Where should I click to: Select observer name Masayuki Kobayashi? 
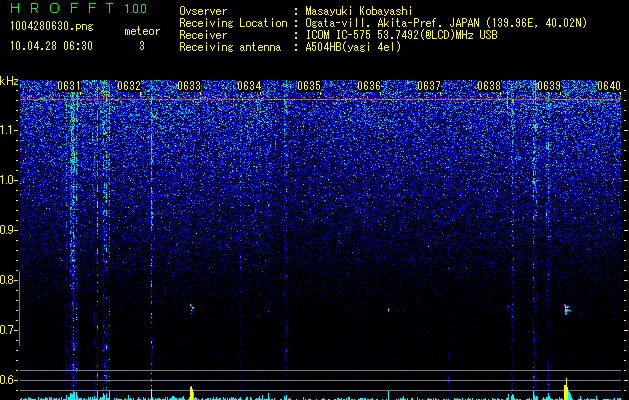point(359,12)
